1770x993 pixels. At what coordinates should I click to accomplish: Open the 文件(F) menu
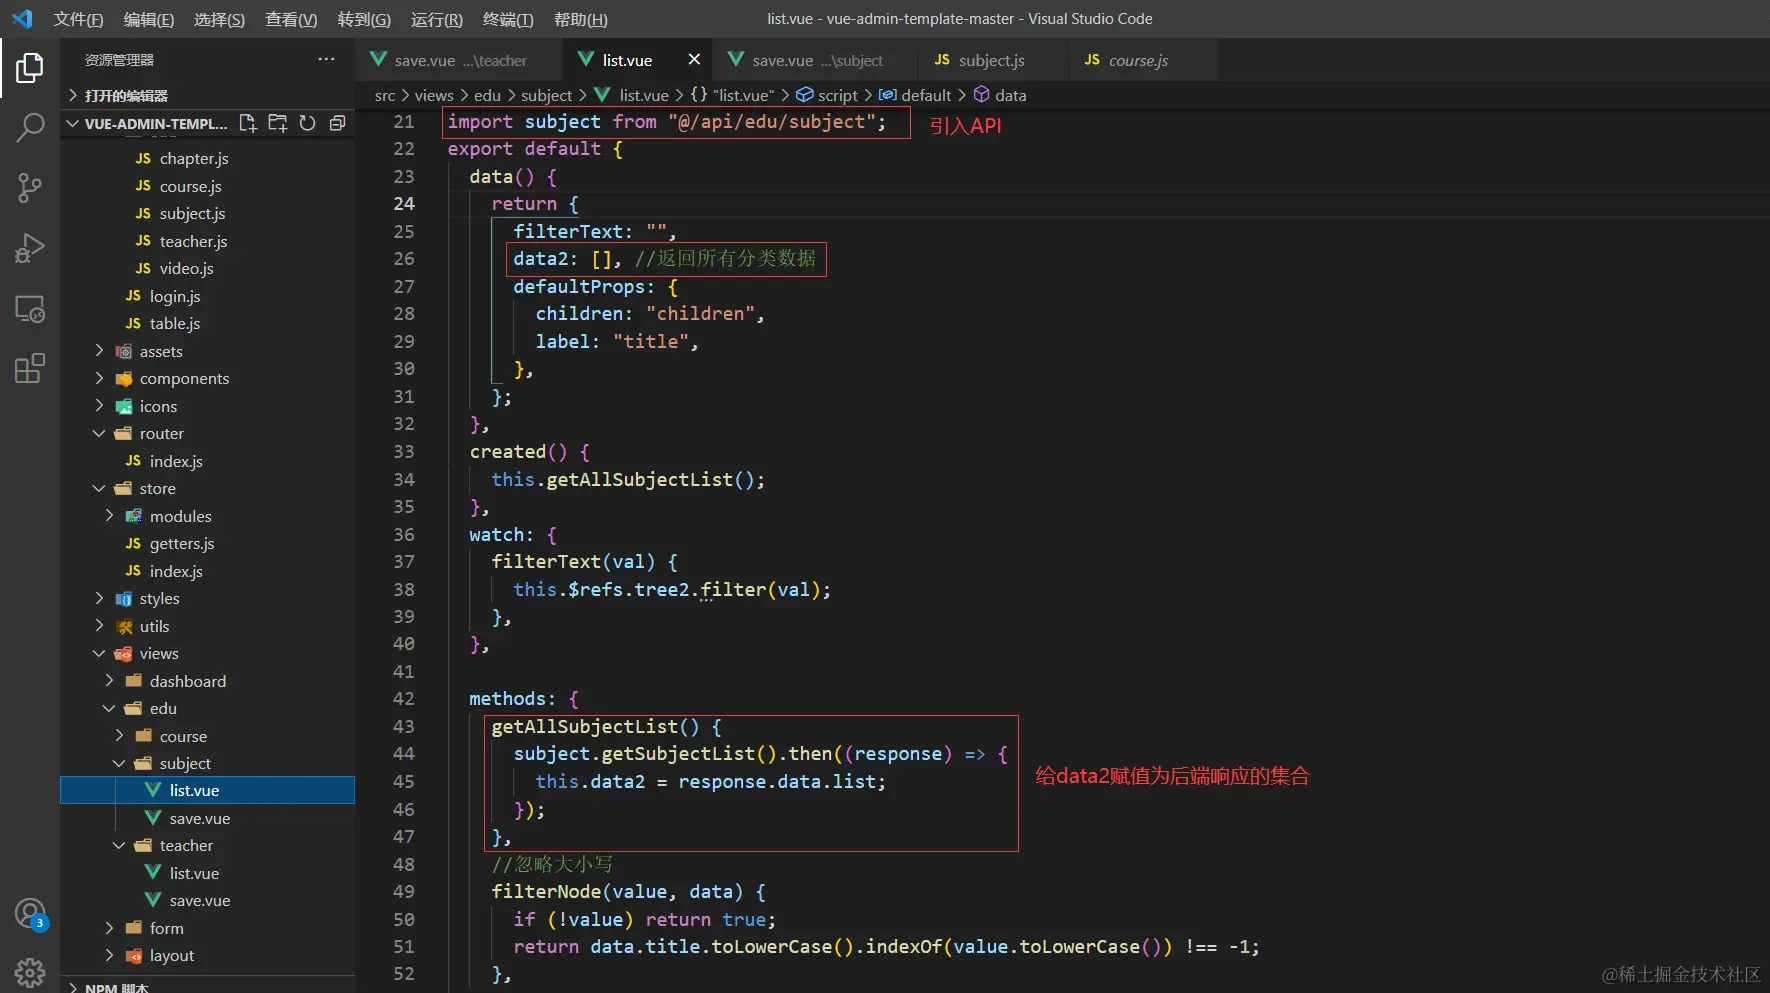pos(78,19)
